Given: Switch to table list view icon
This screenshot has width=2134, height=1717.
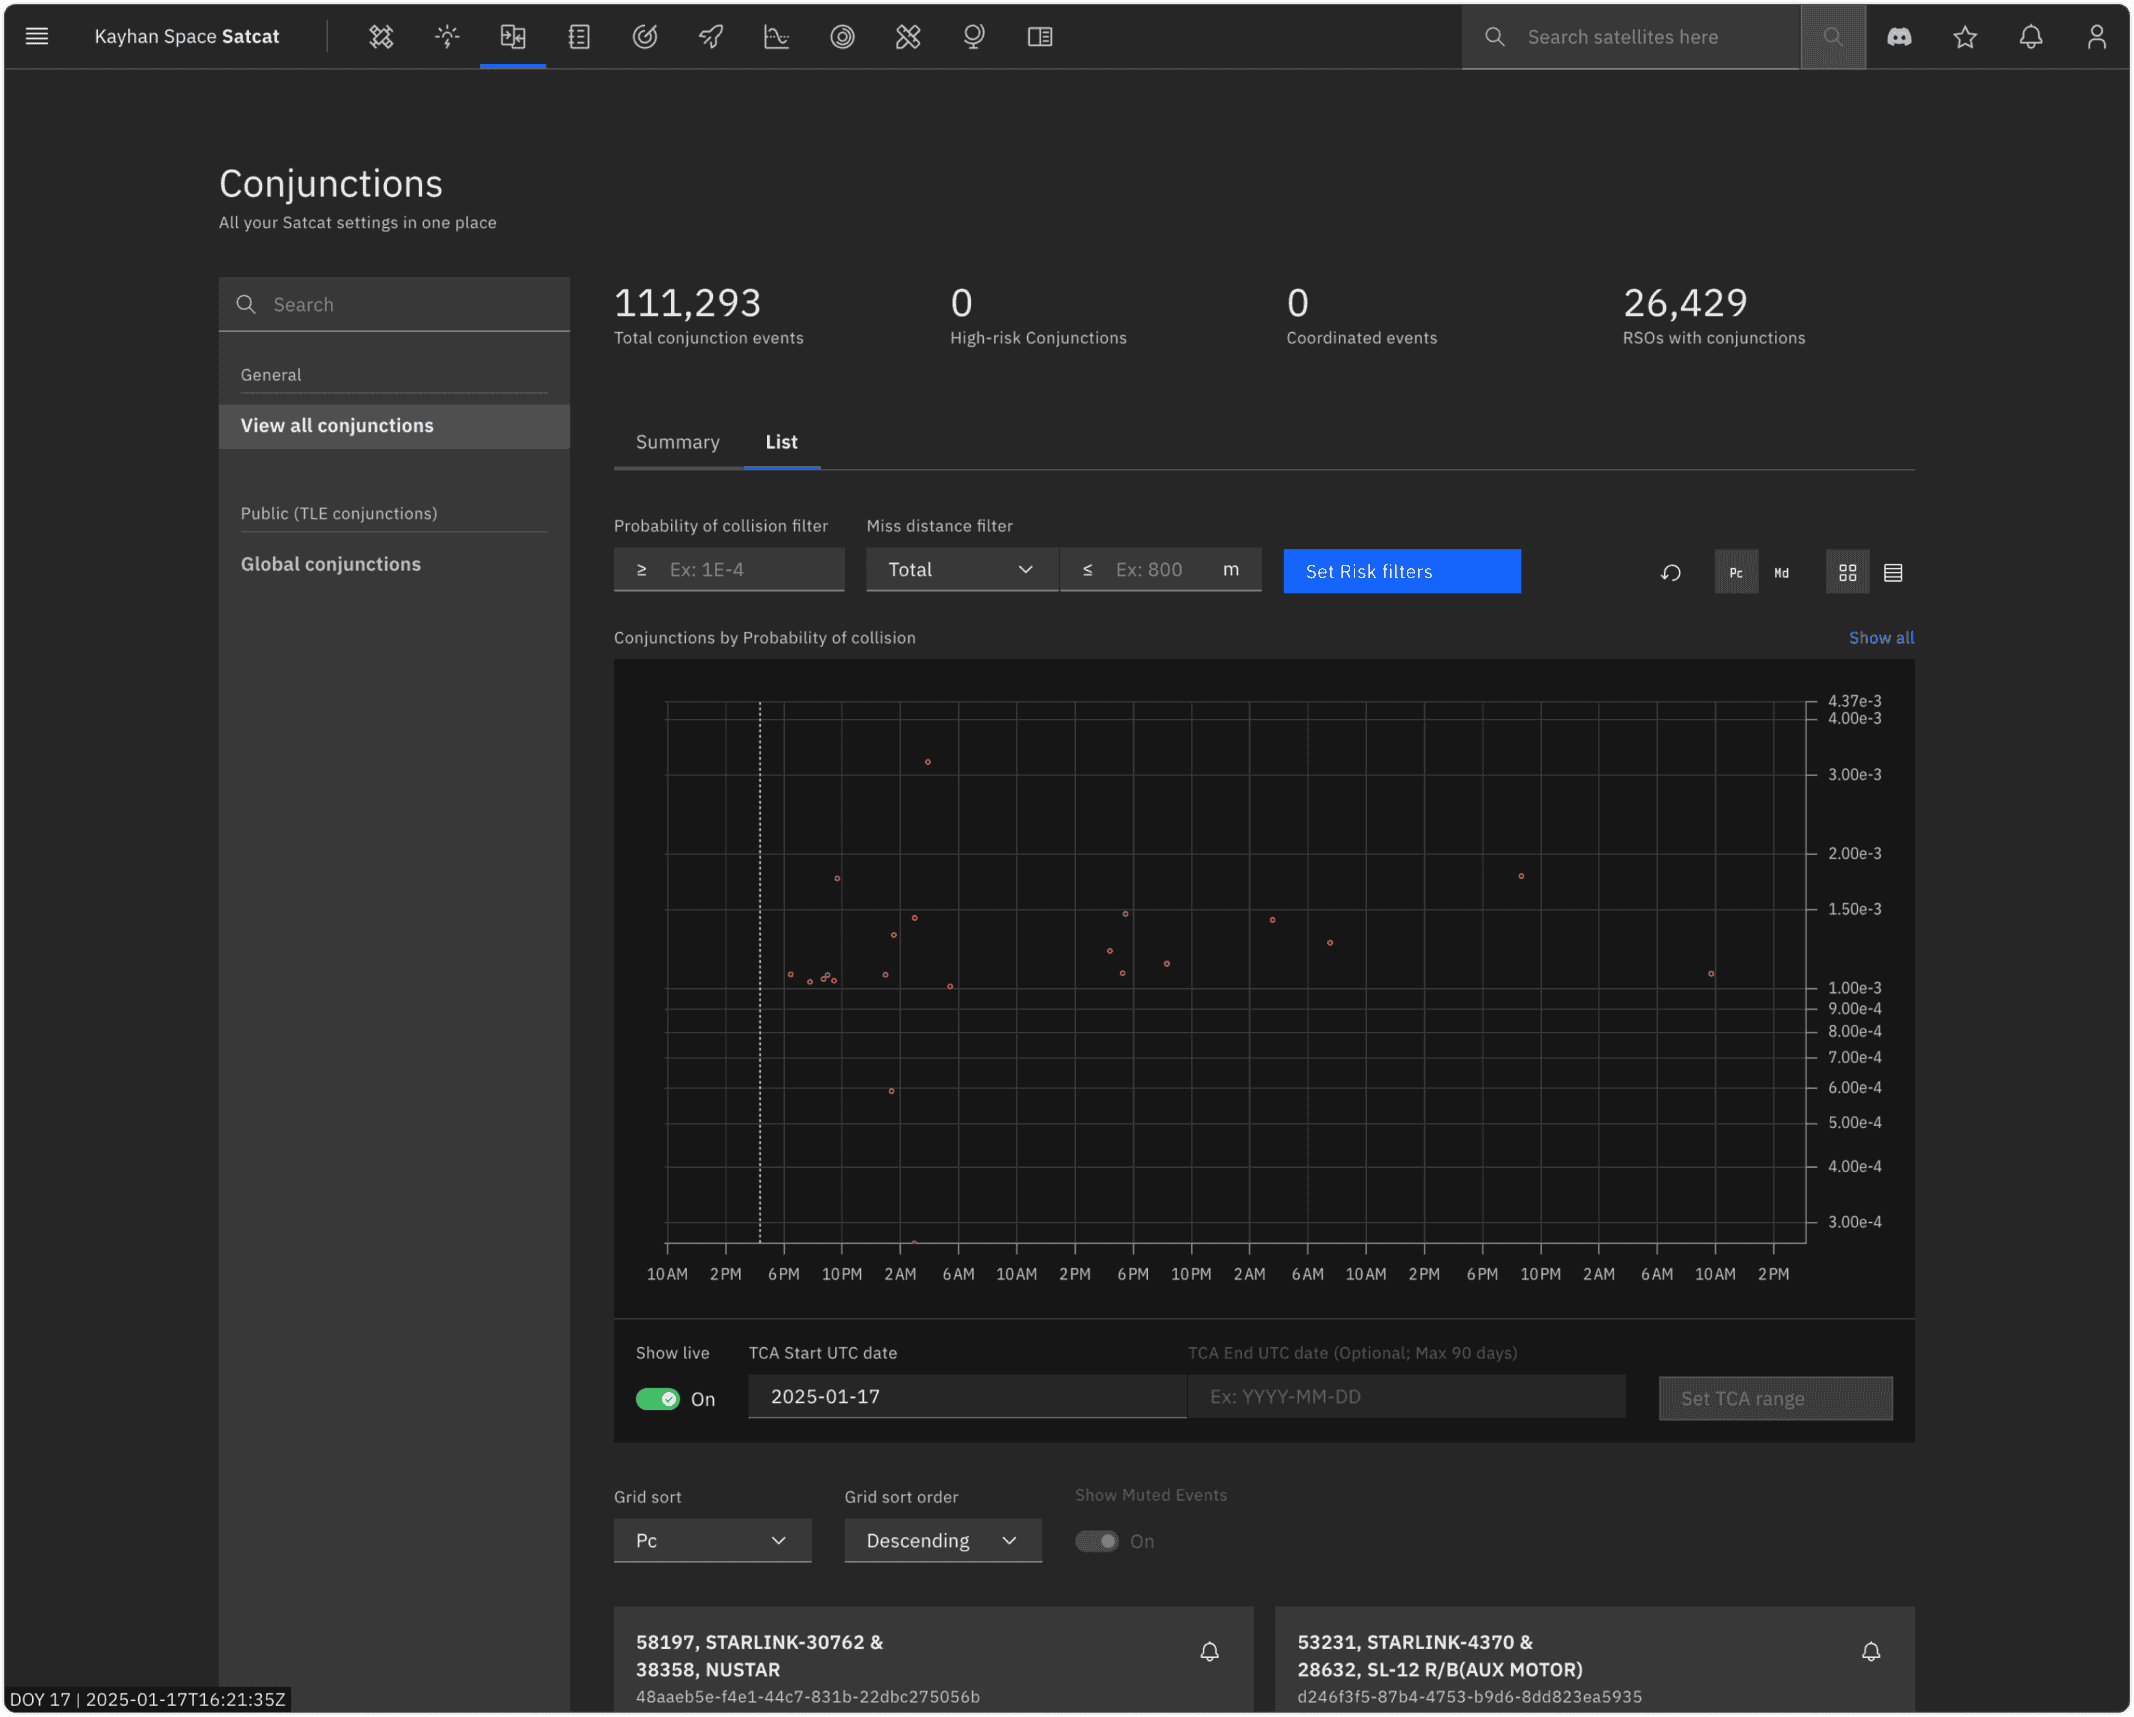Looking at the screenshot, I should coord(1893,572).
